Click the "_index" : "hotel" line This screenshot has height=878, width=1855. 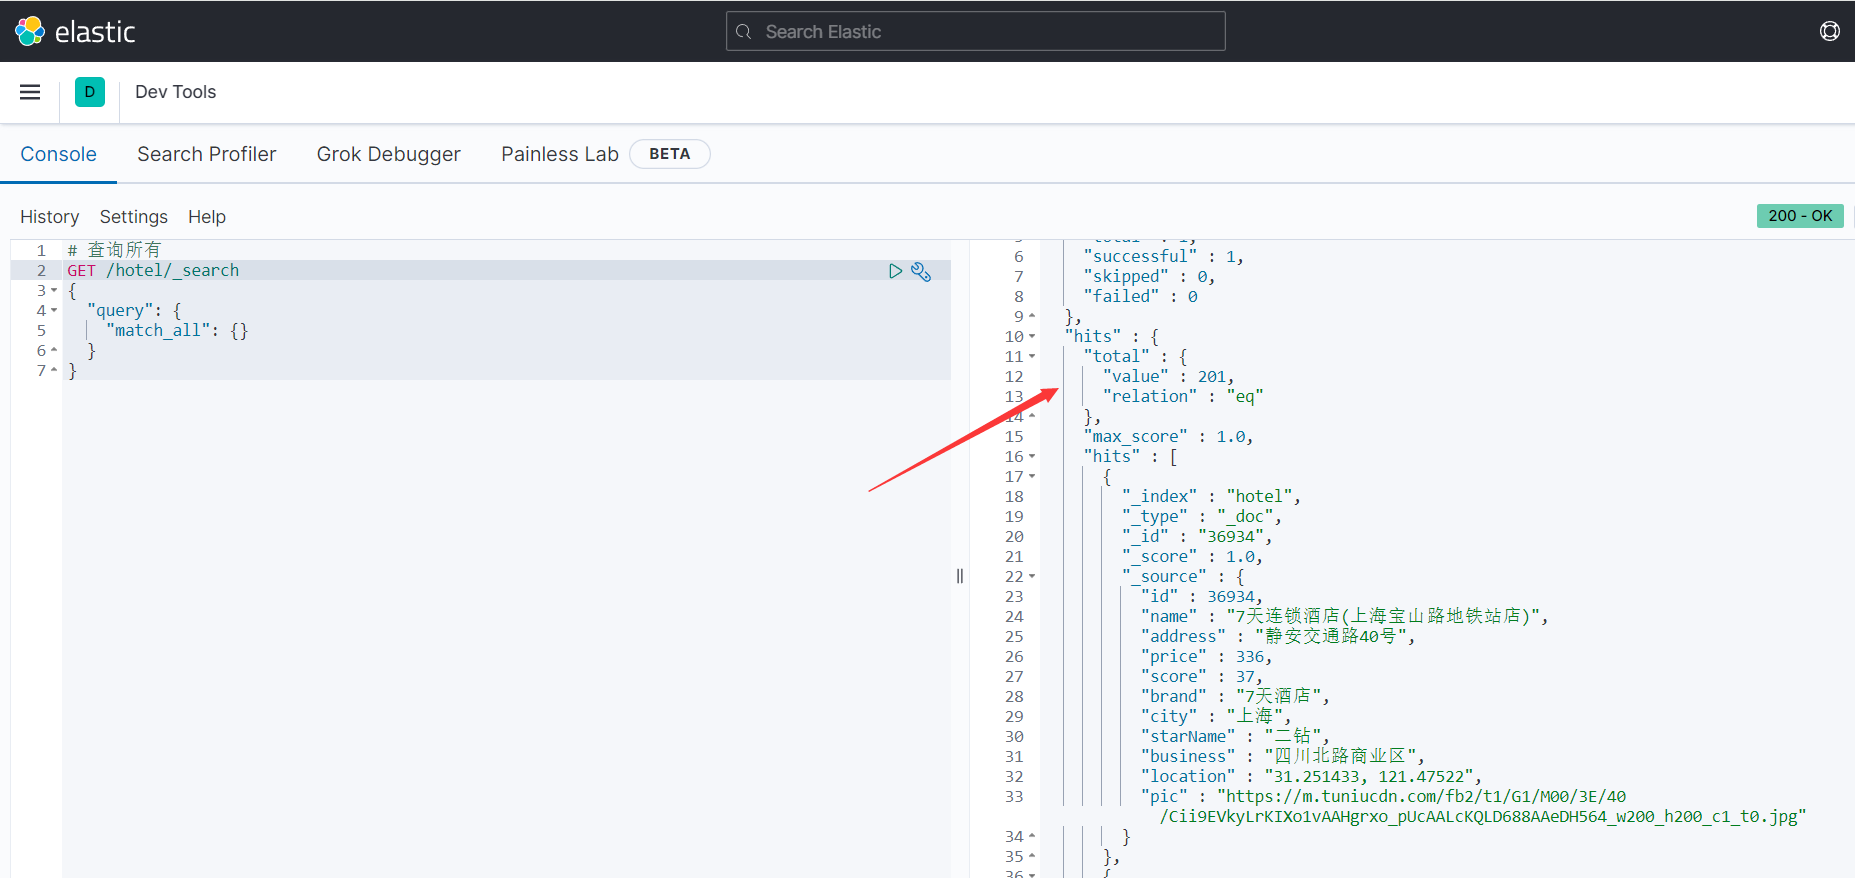(1211, 497)
